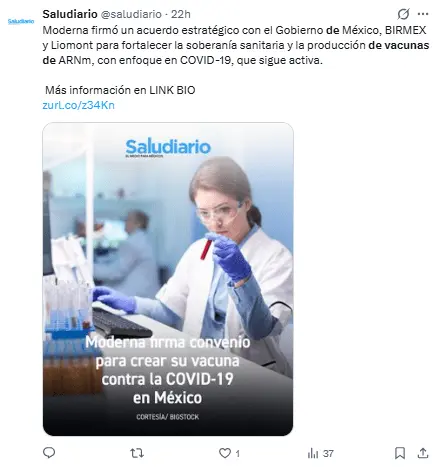Open the lab scientist photo
Viewport: 438px width, 467px height.
(x=168, y=279)
